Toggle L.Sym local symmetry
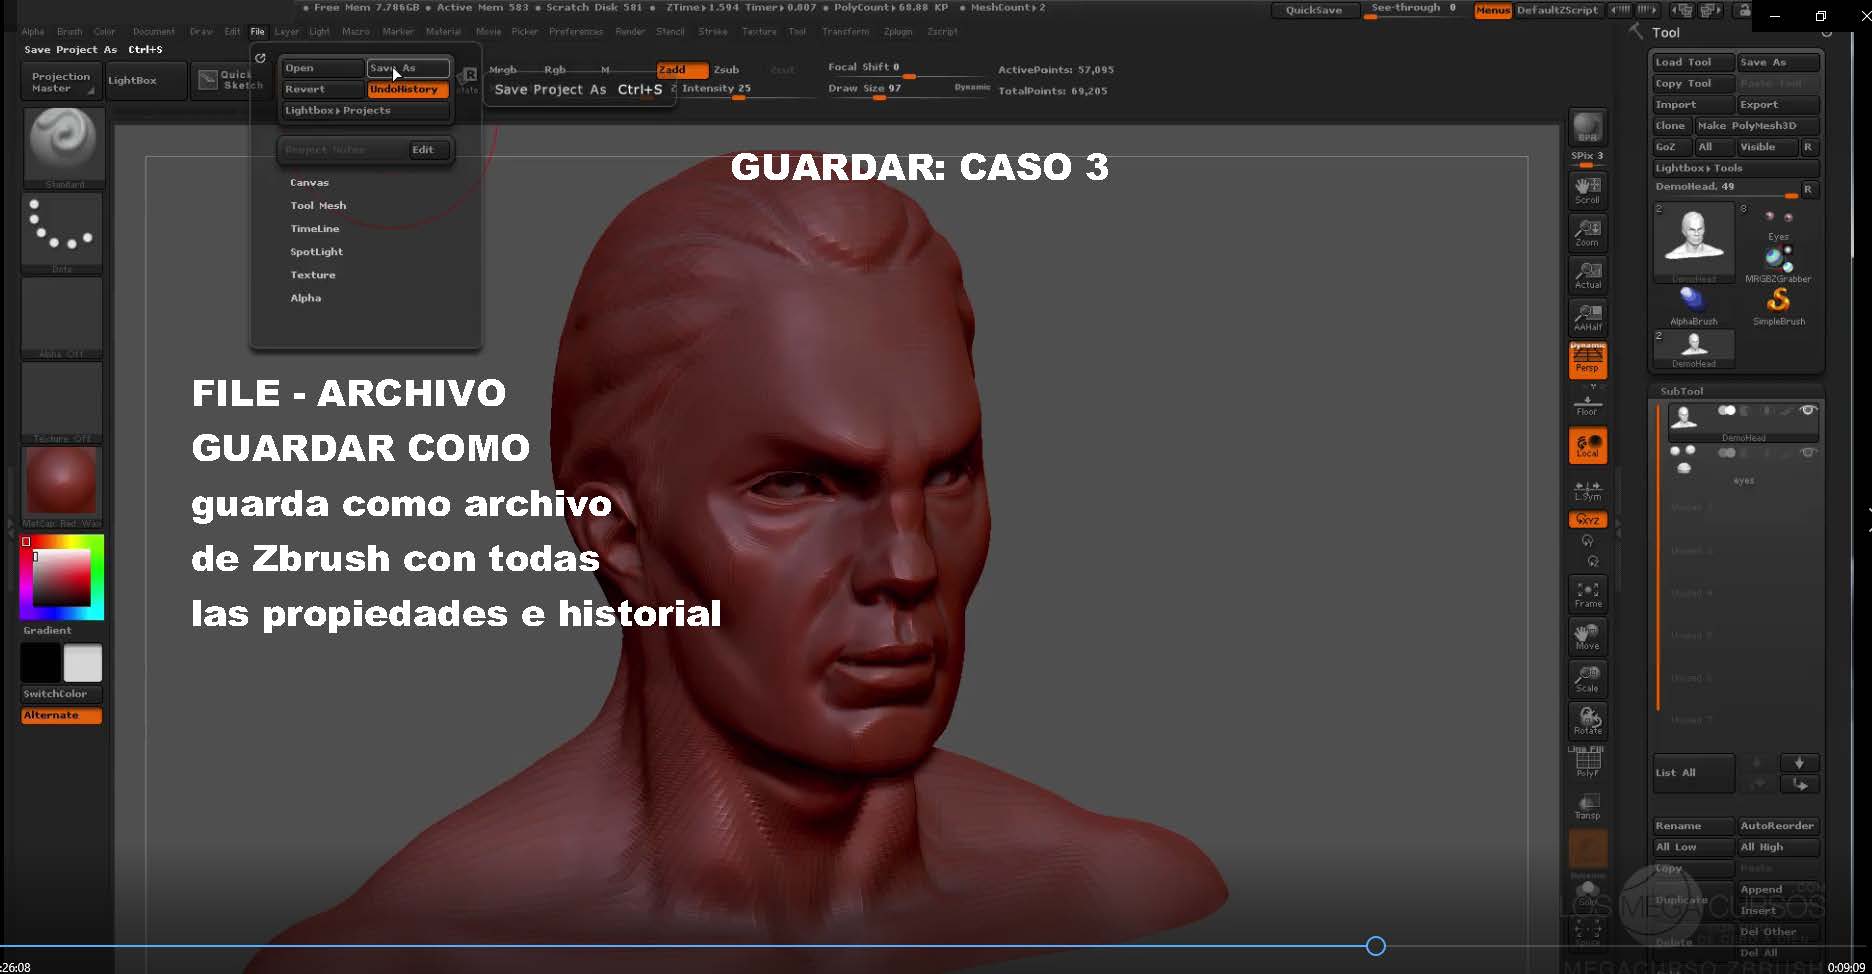 (x=1587, y=490)
